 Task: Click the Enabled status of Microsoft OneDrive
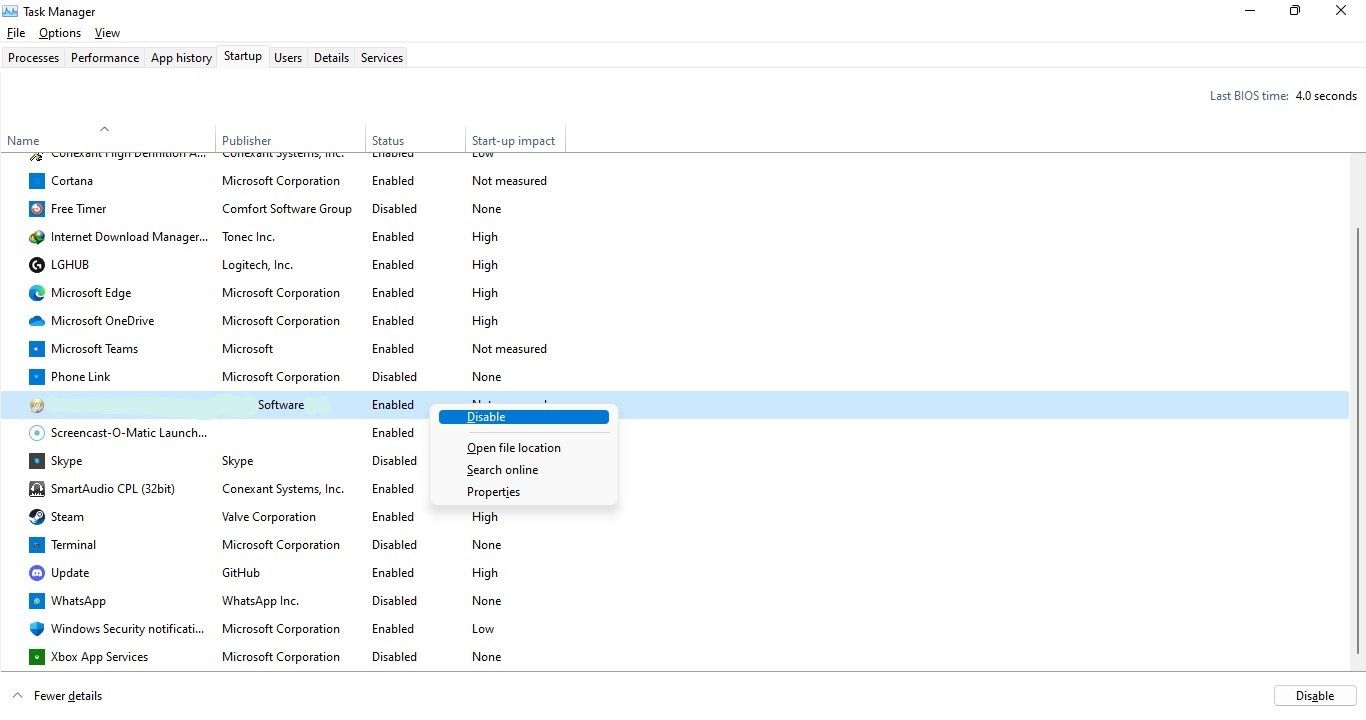(x=393, y=321)
